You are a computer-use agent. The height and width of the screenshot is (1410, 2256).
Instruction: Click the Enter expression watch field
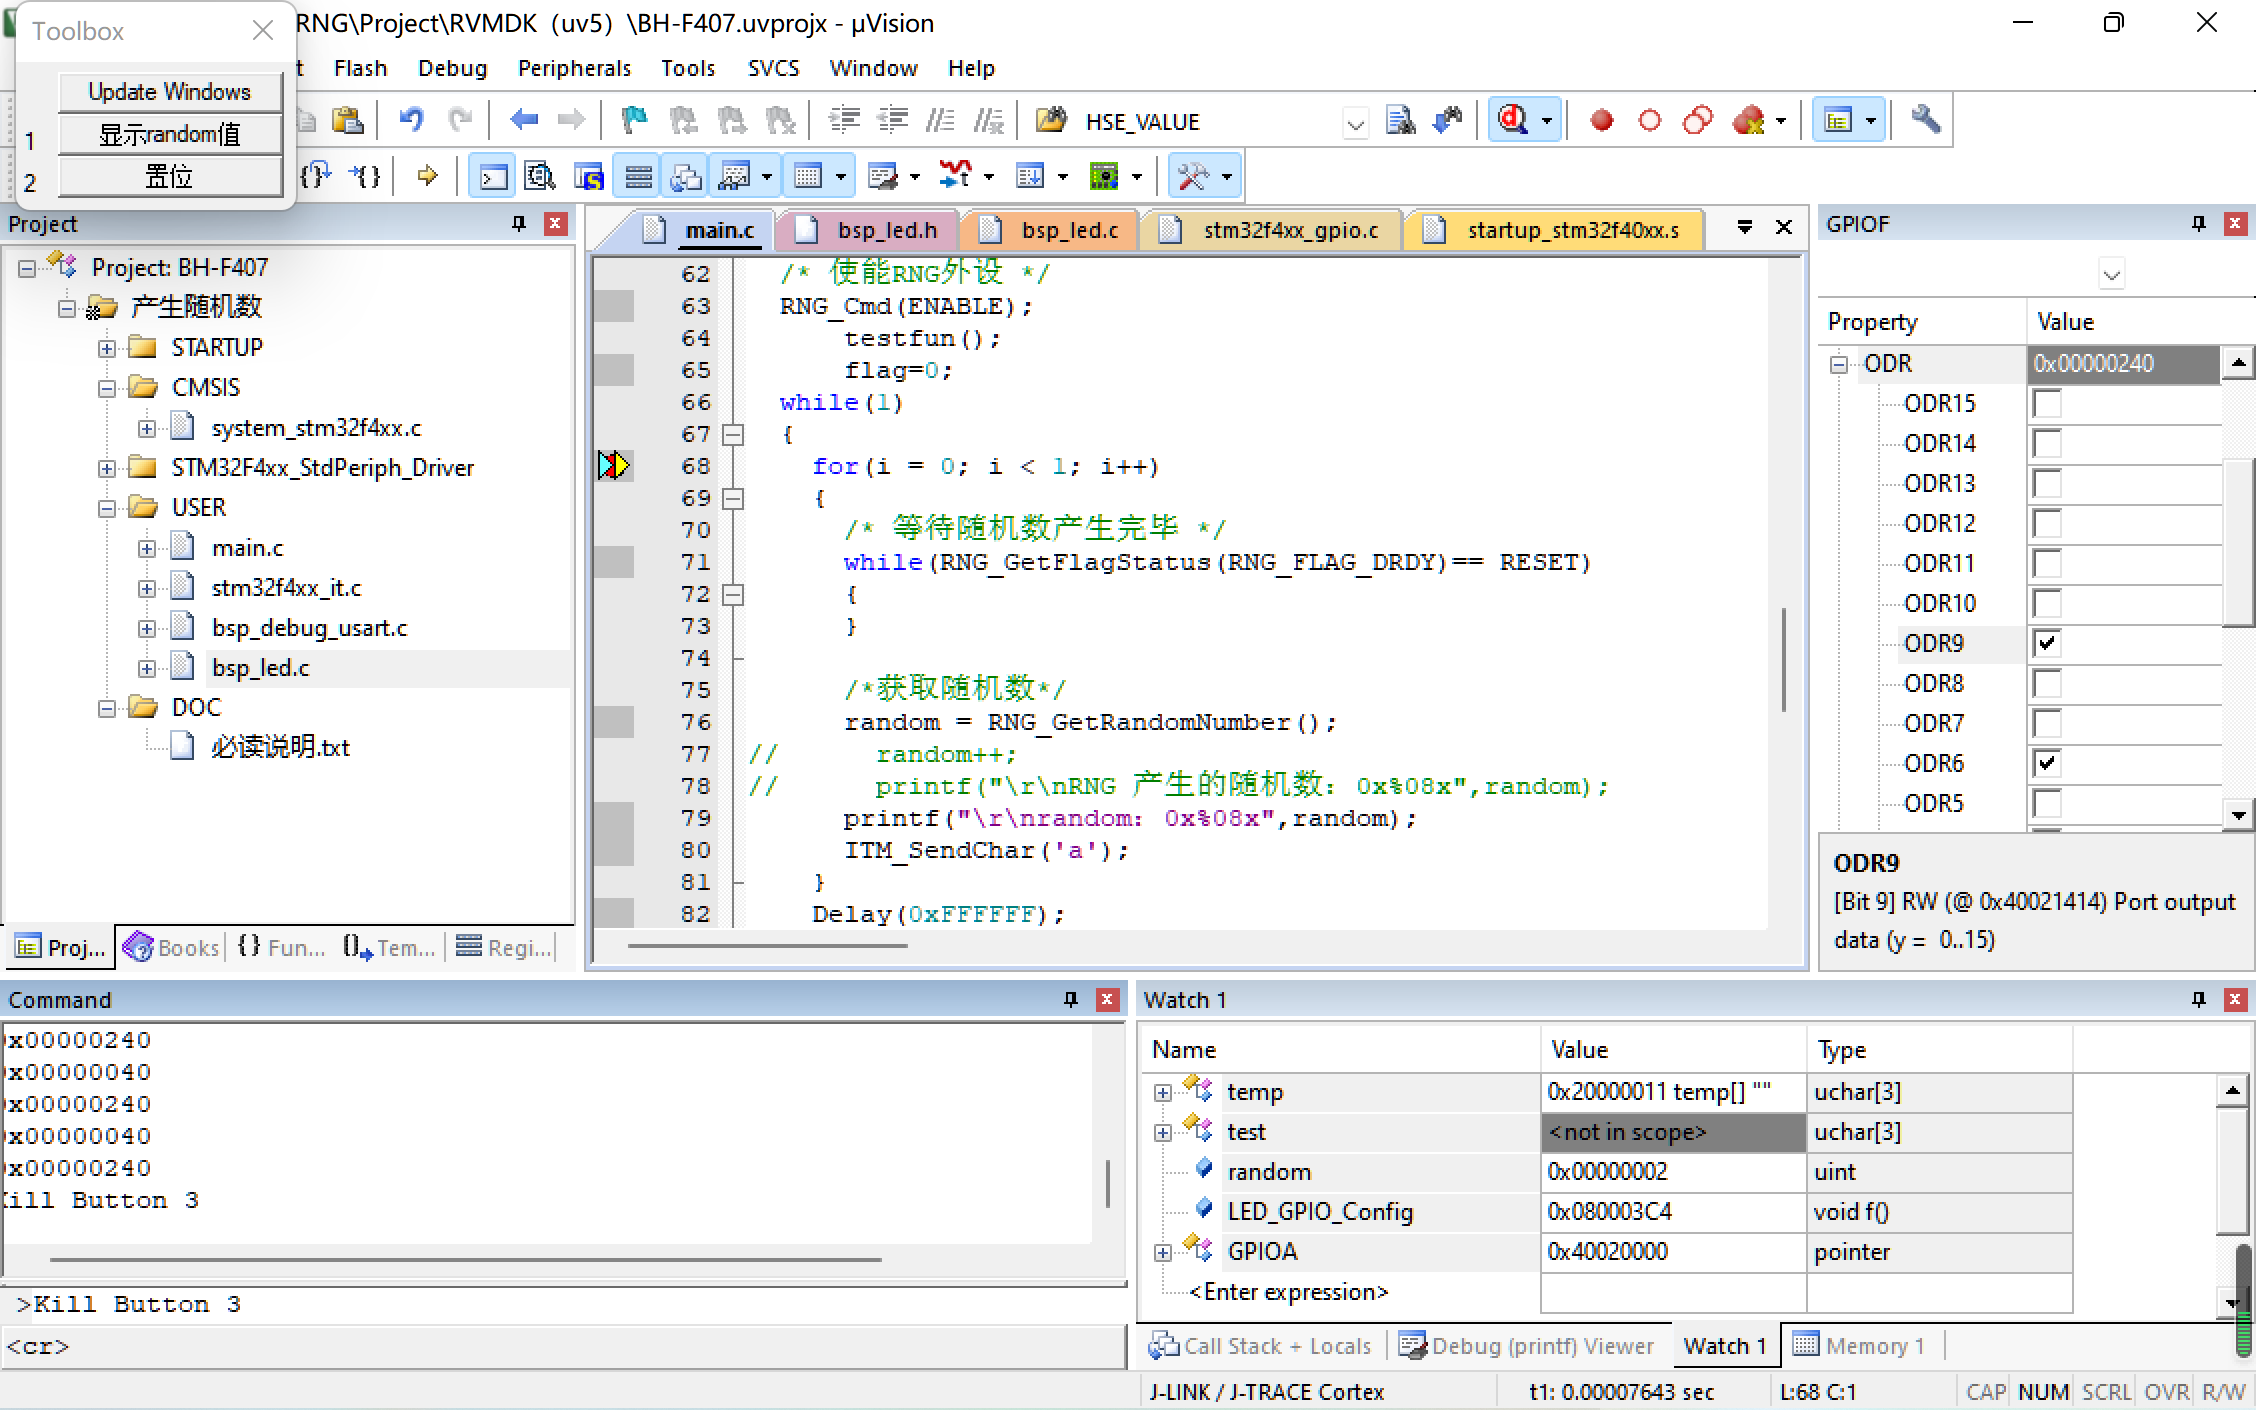[x=1288, y=1292]
